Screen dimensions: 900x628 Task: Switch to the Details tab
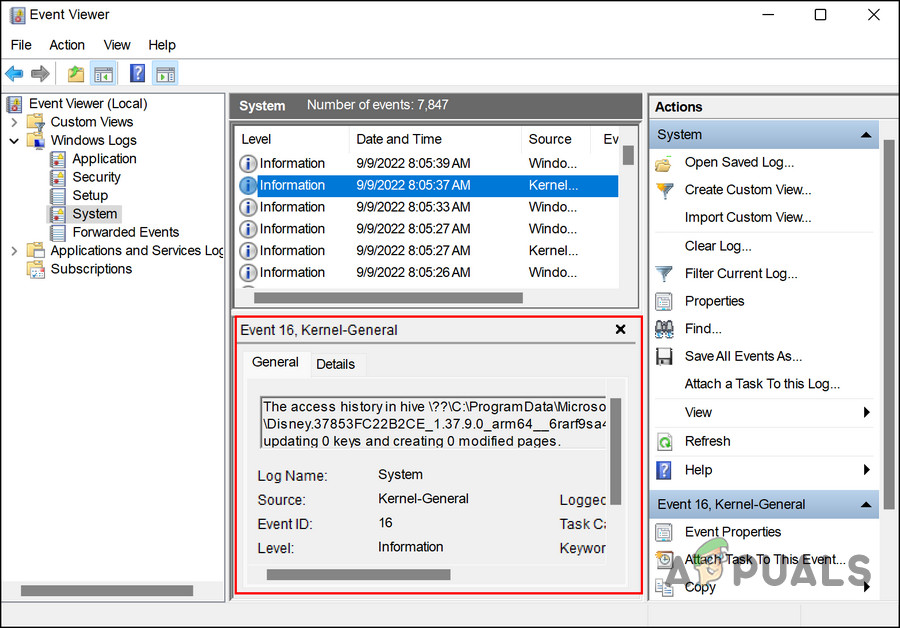coord(336,364)
